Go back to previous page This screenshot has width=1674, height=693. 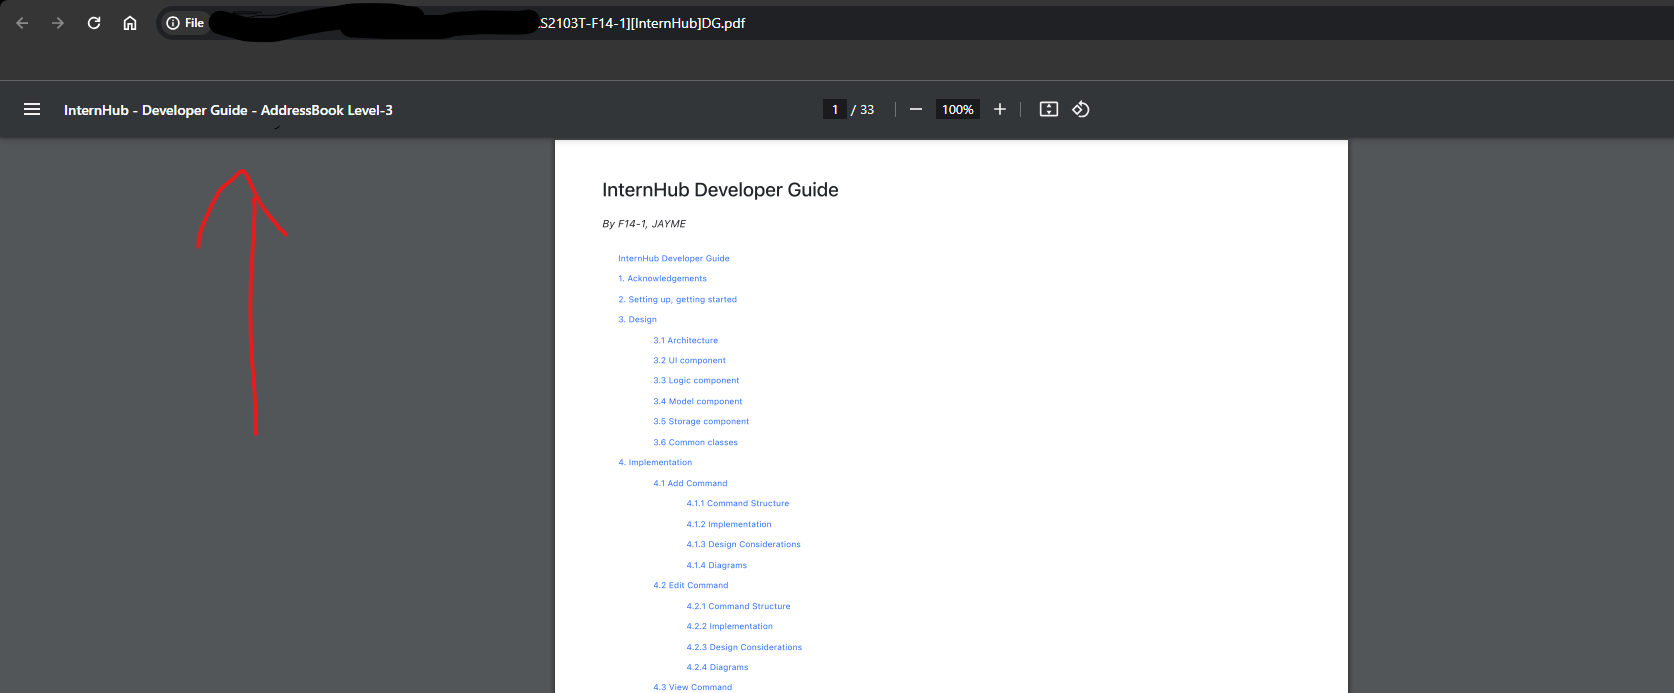pos(22,23)
